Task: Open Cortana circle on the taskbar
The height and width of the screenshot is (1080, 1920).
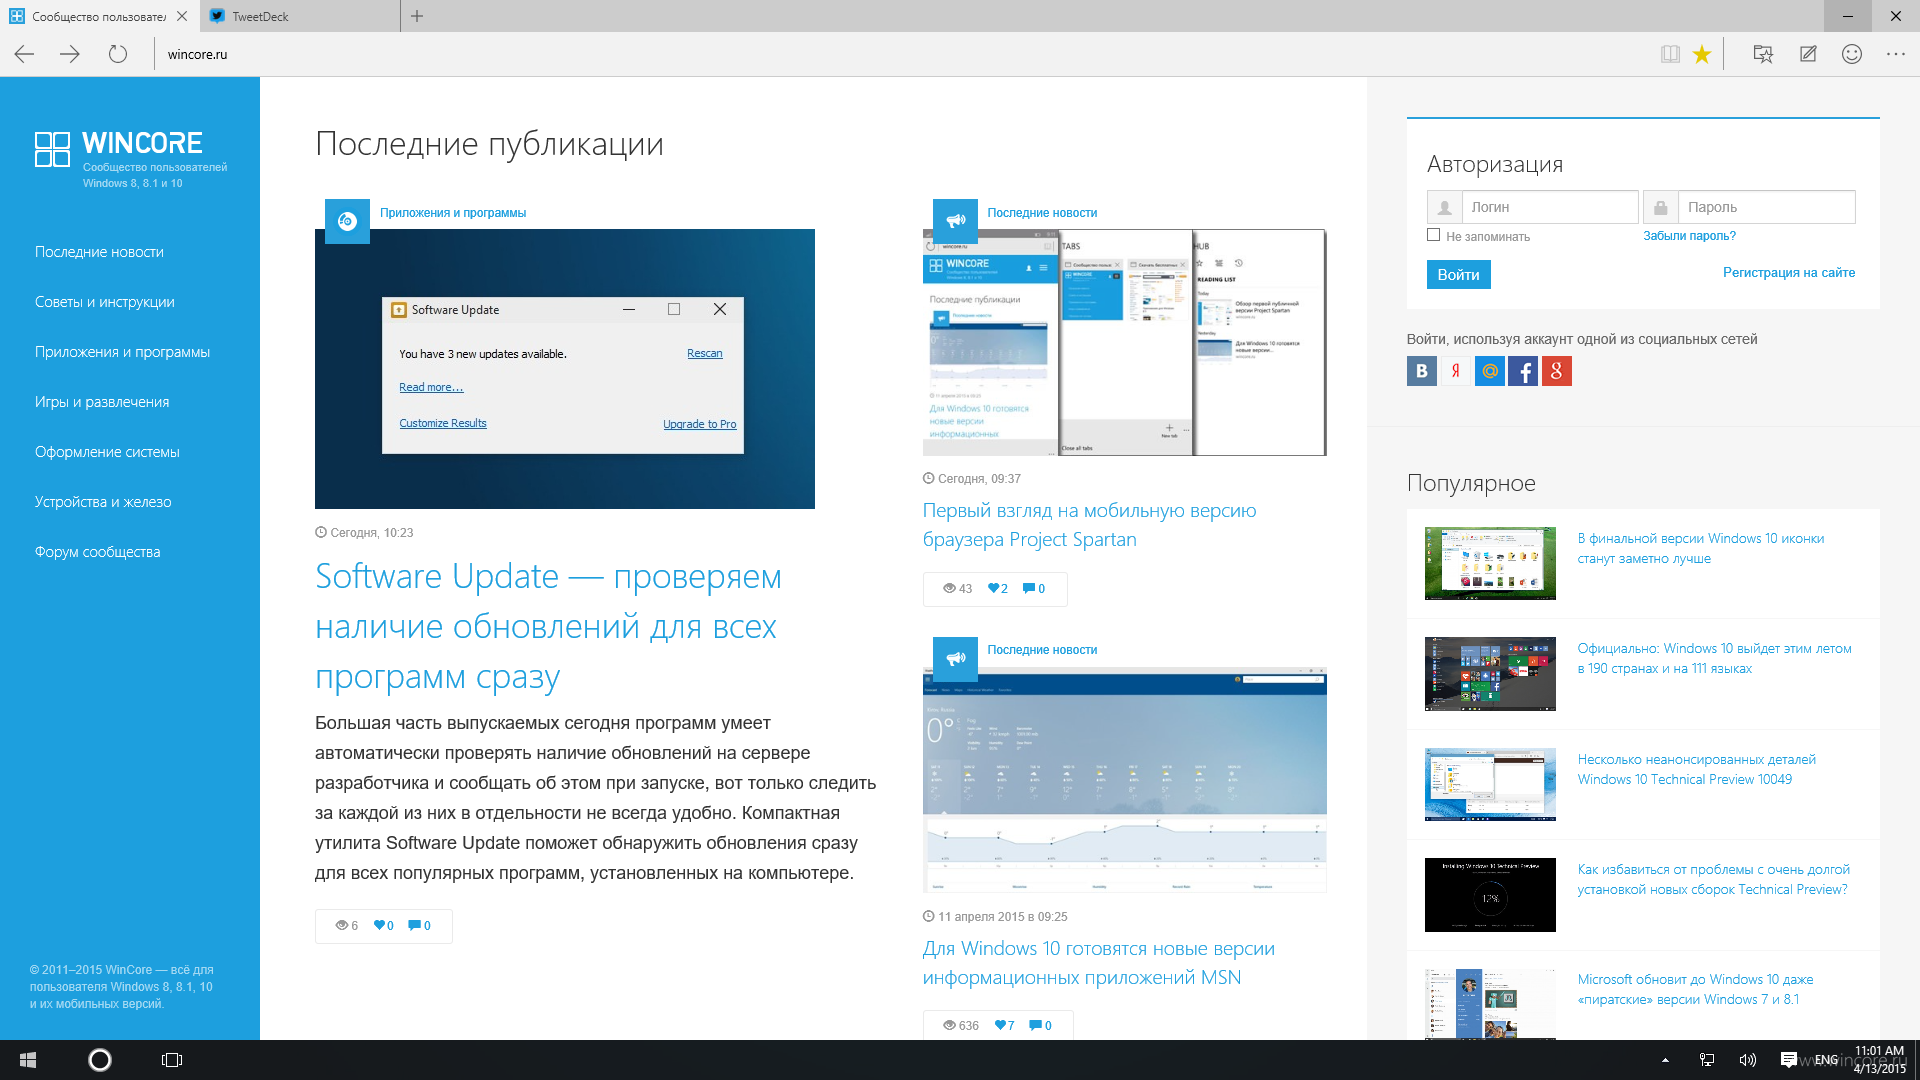Action: coord(100,1060)
